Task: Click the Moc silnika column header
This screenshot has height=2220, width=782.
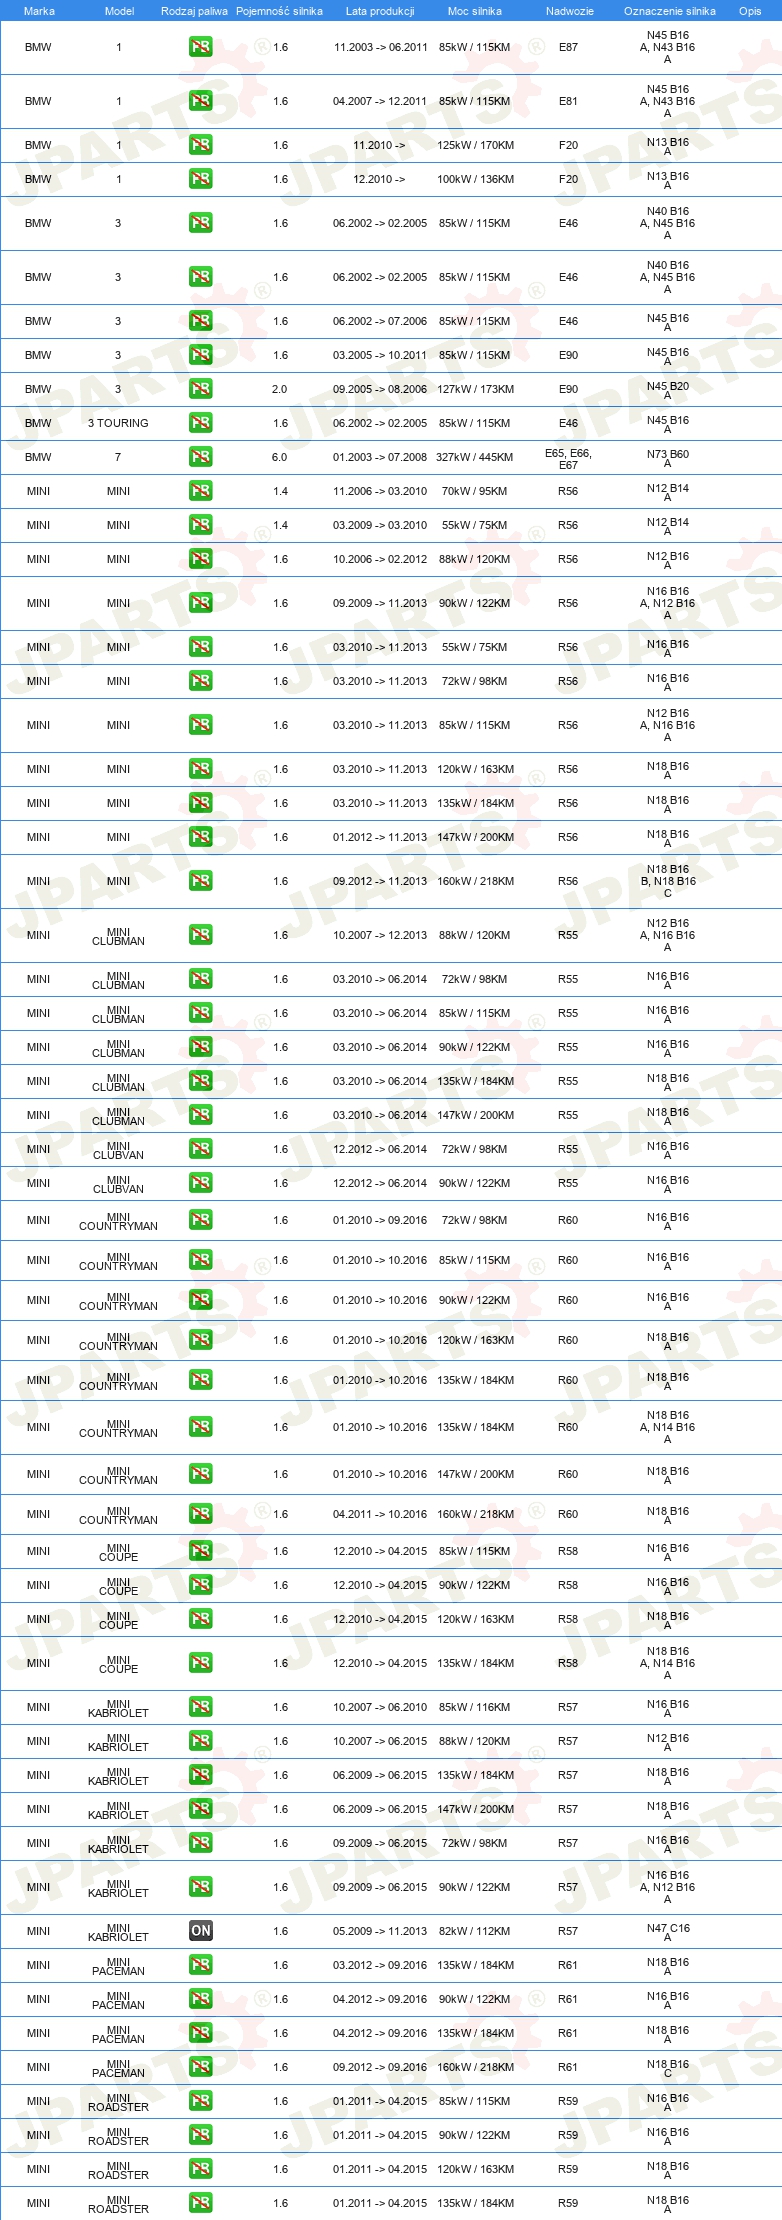Action: pyautogui.click(x=475, y=11)
